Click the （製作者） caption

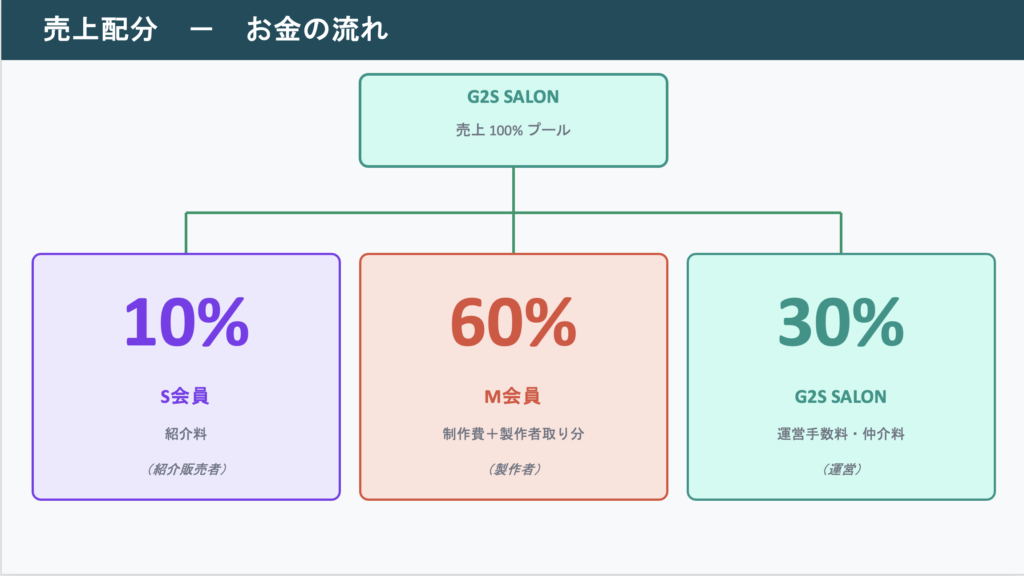point(513,469)
